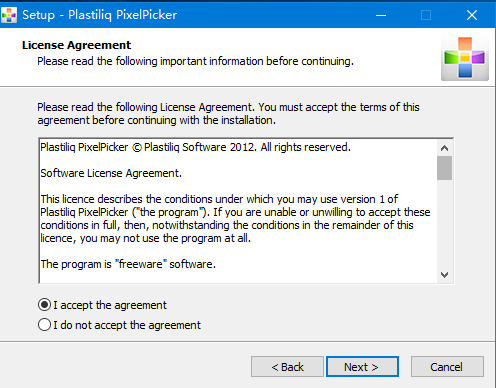The image size is (496, 388).
Task: Click the paragraph starting "This licence describes"
Action: click(235, 219)
